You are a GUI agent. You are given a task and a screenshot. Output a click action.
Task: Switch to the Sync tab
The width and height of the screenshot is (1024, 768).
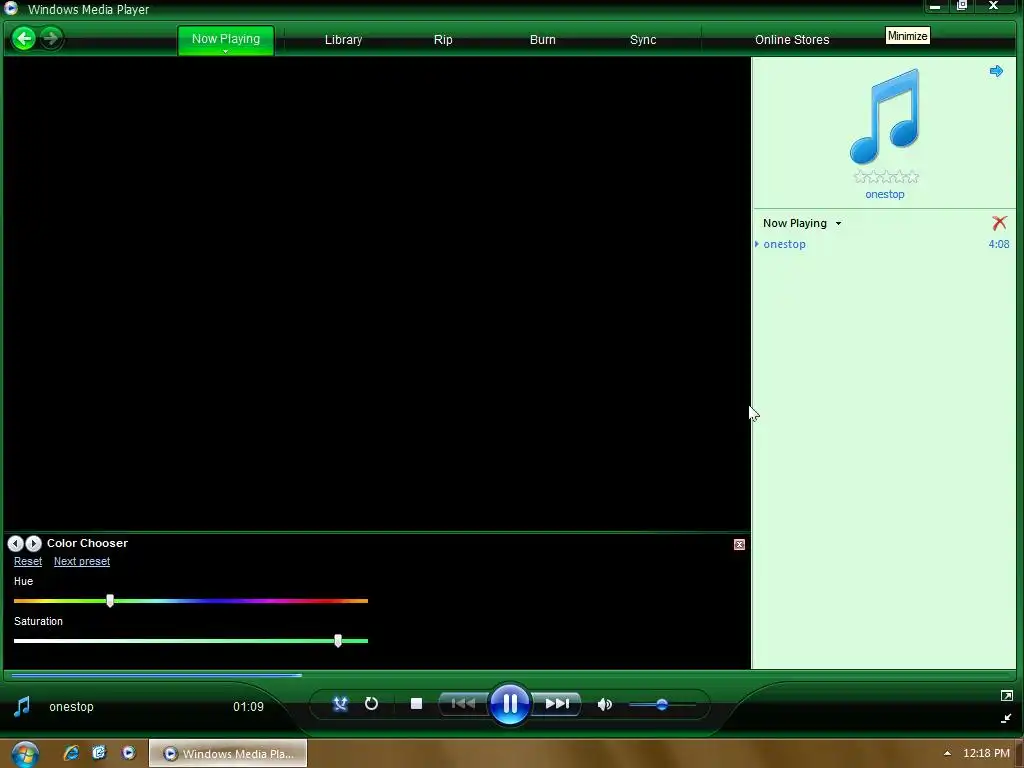click(643, 40)
